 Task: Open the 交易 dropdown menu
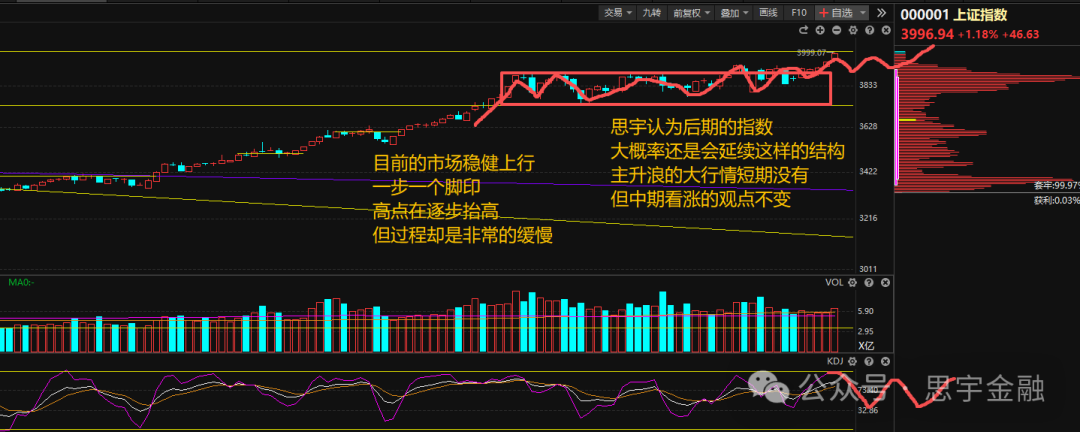pyautogui.click(x=618, y=12)
